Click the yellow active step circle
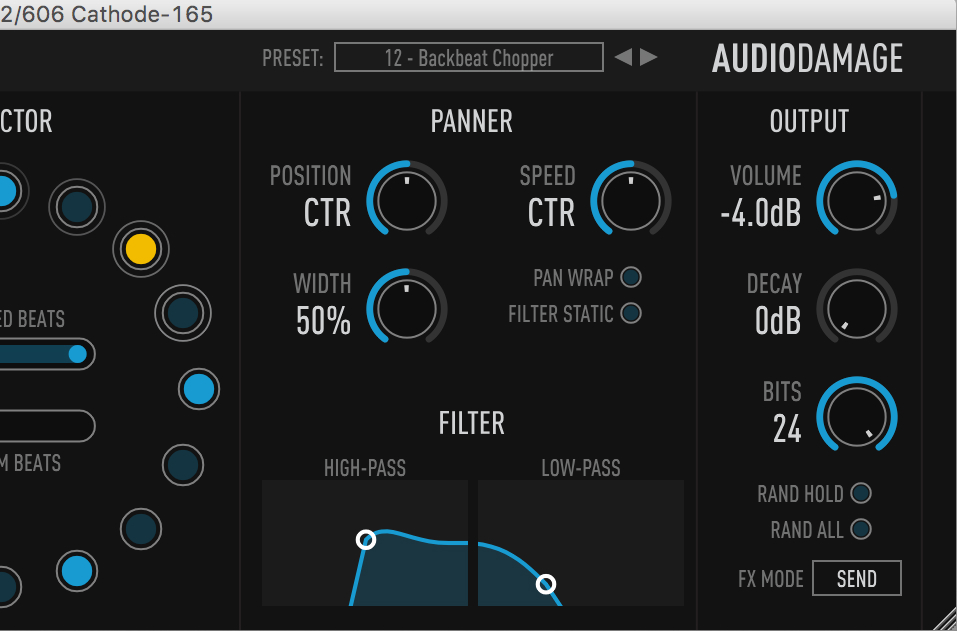The height and width of the screenshot is (631, 957). click(141, 249)
